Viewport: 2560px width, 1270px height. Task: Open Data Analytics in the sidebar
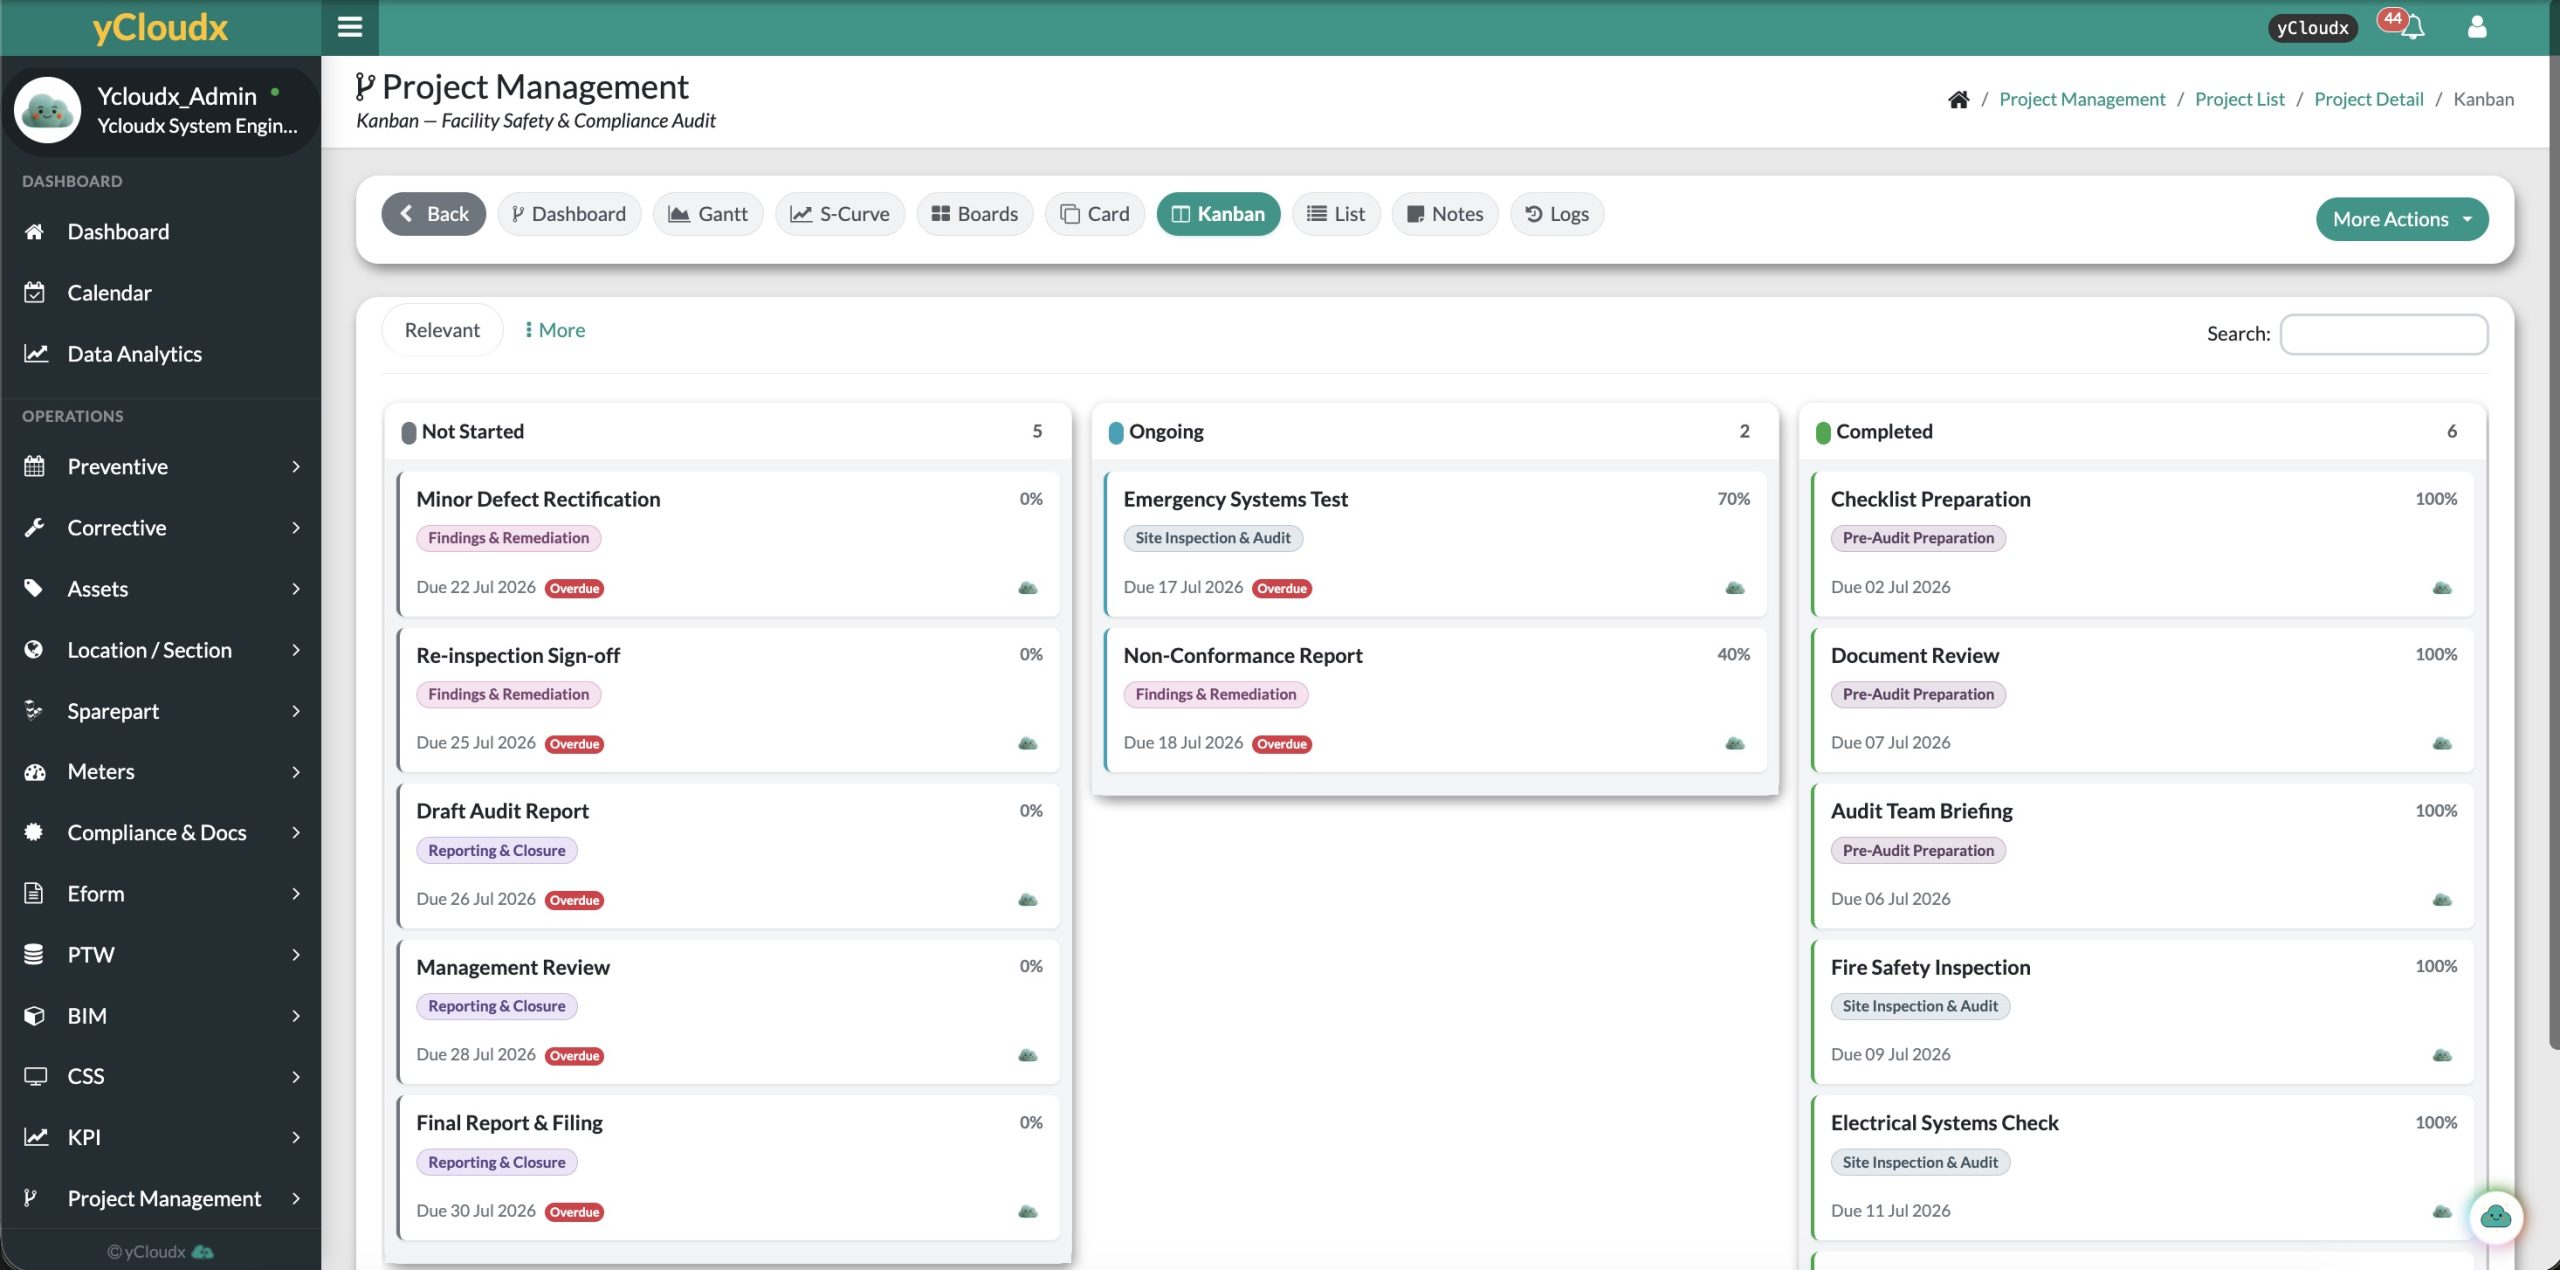point(160,354)
